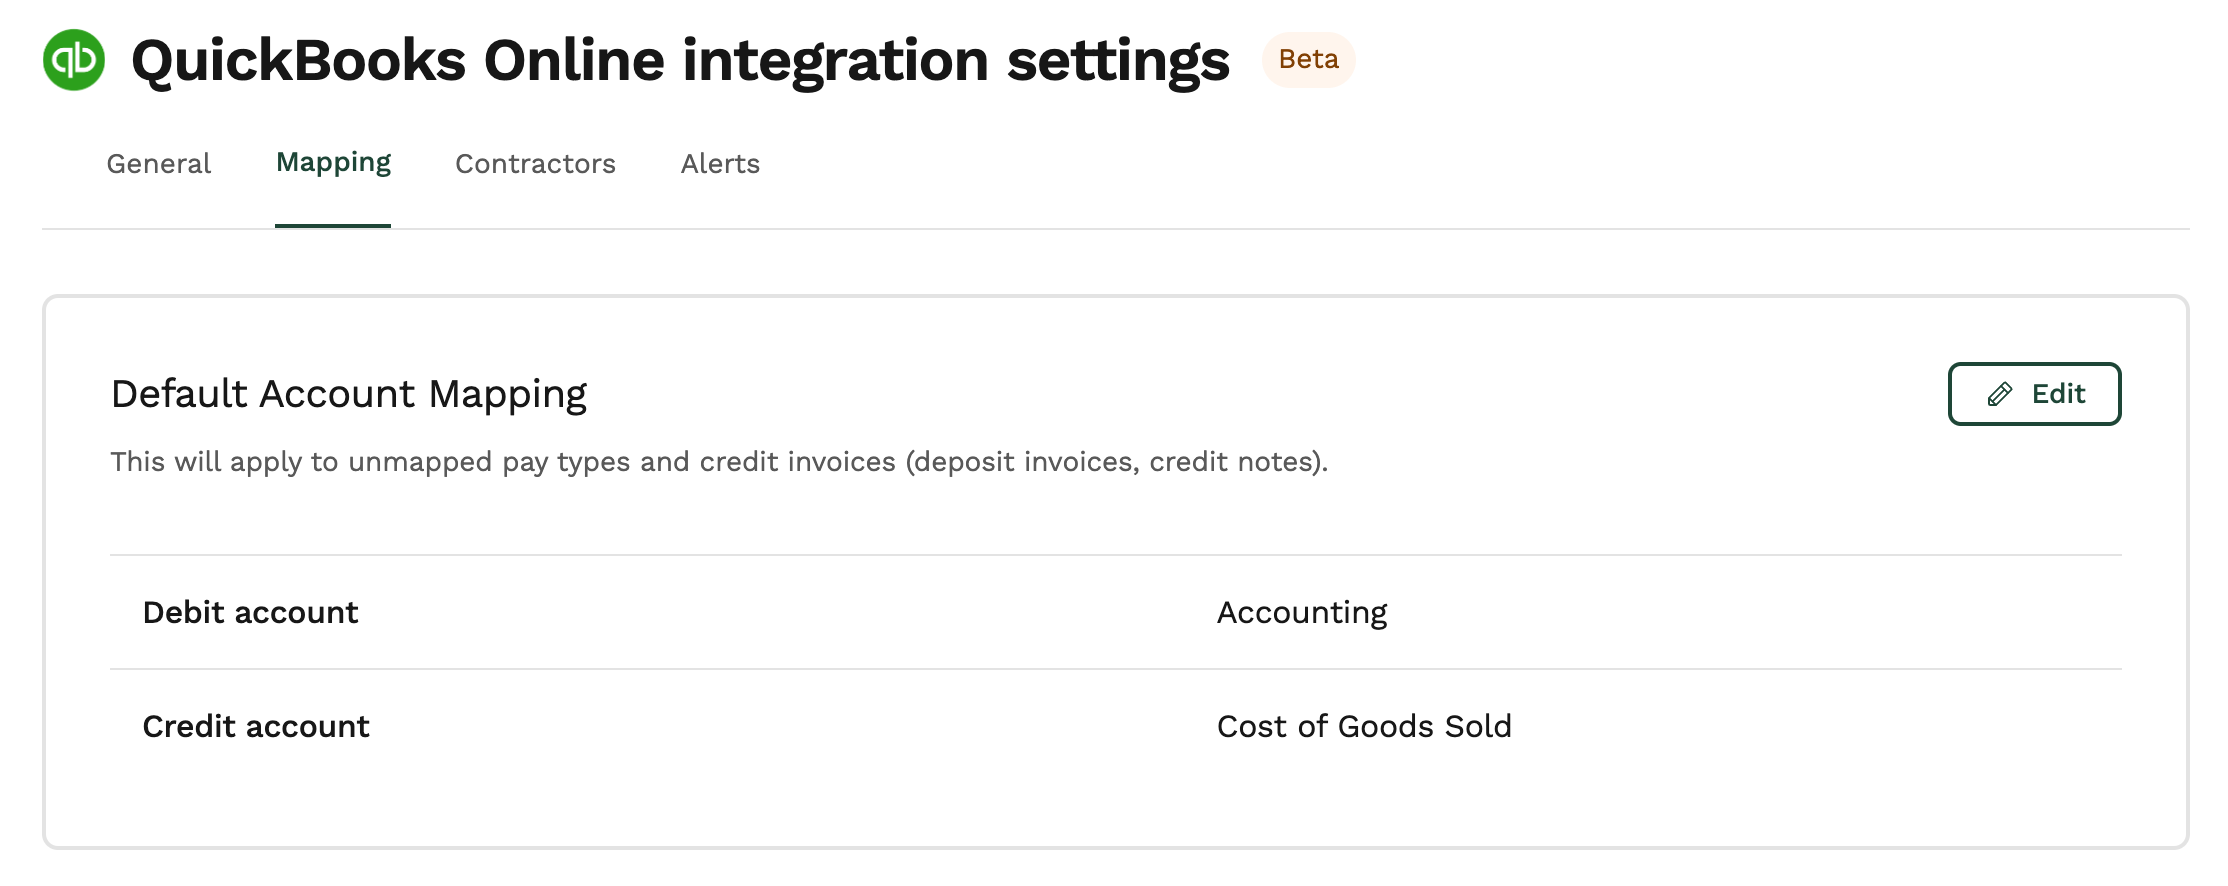
Task: Click the Debit account label
Action: [x=250, y=612]
